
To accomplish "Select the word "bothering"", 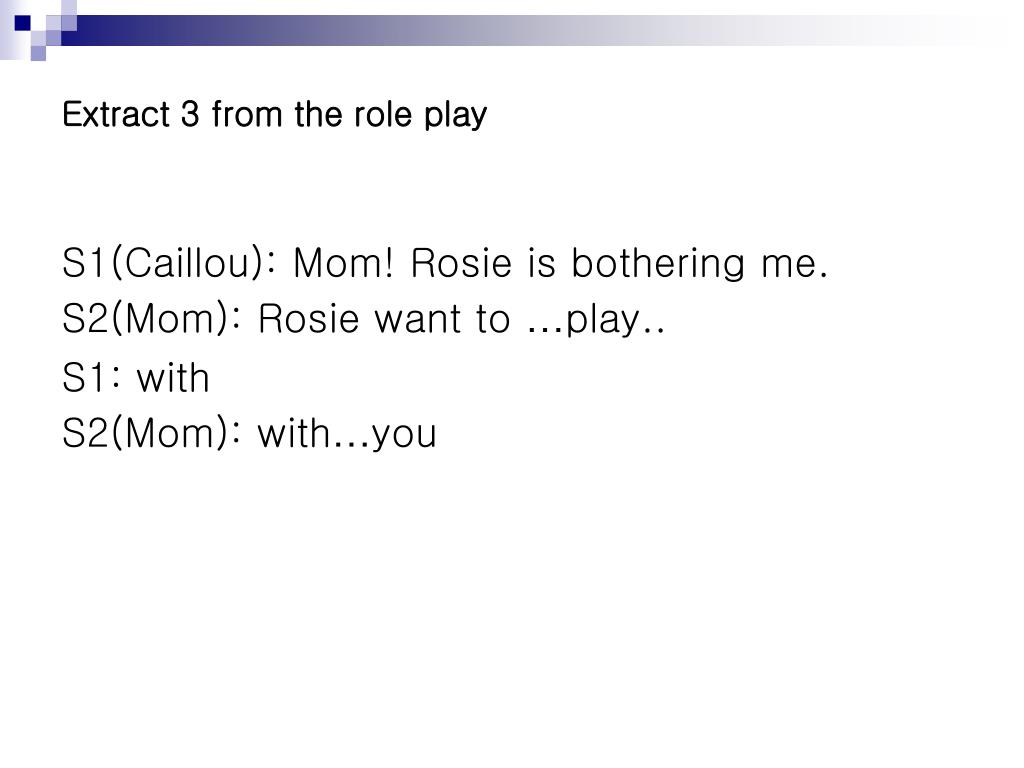I will click(x=658, y=264).
